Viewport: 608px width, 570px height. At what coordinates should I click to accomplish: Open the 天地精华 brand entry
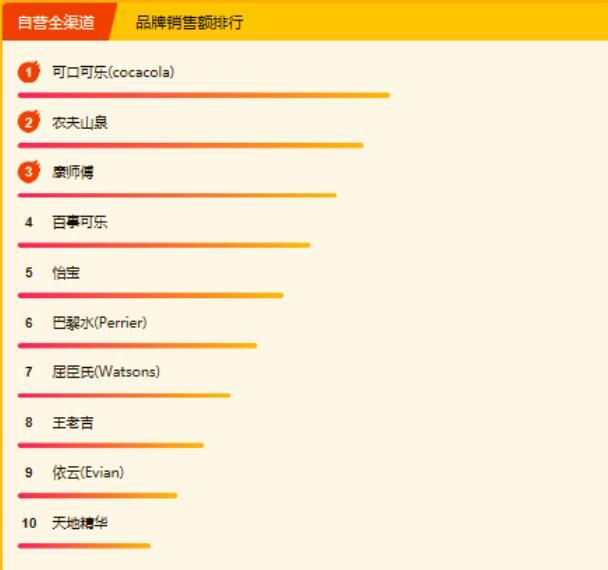coord(80,523)
